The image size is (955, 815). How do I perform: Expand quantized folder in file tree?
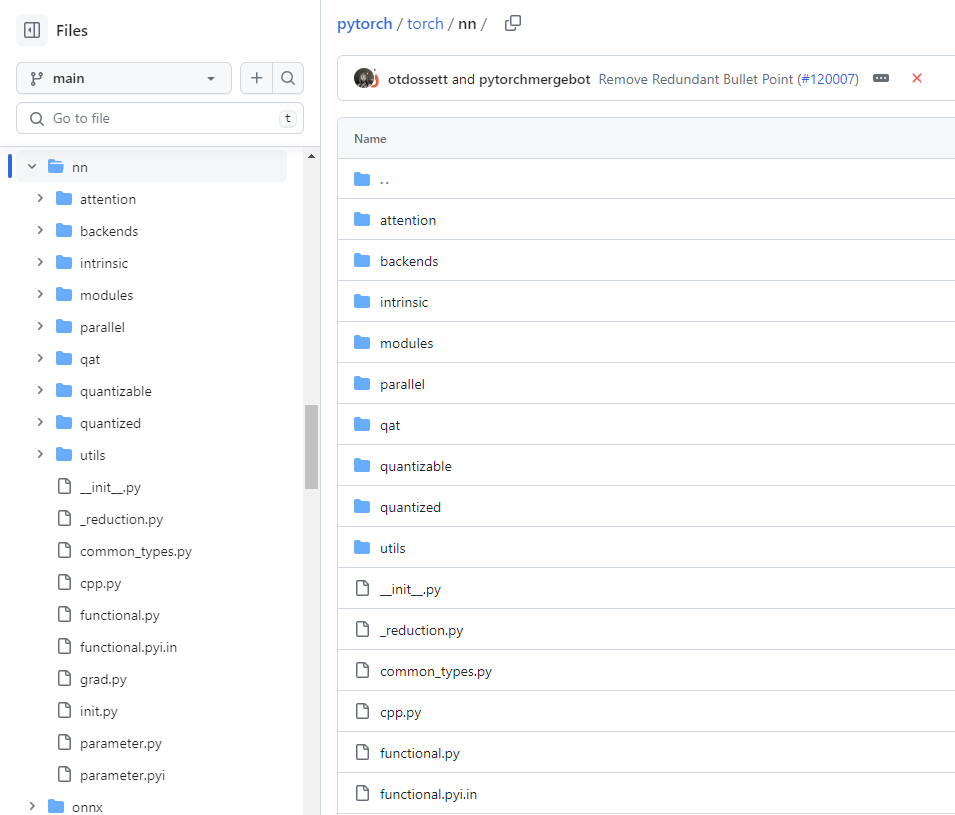point(40,422)
